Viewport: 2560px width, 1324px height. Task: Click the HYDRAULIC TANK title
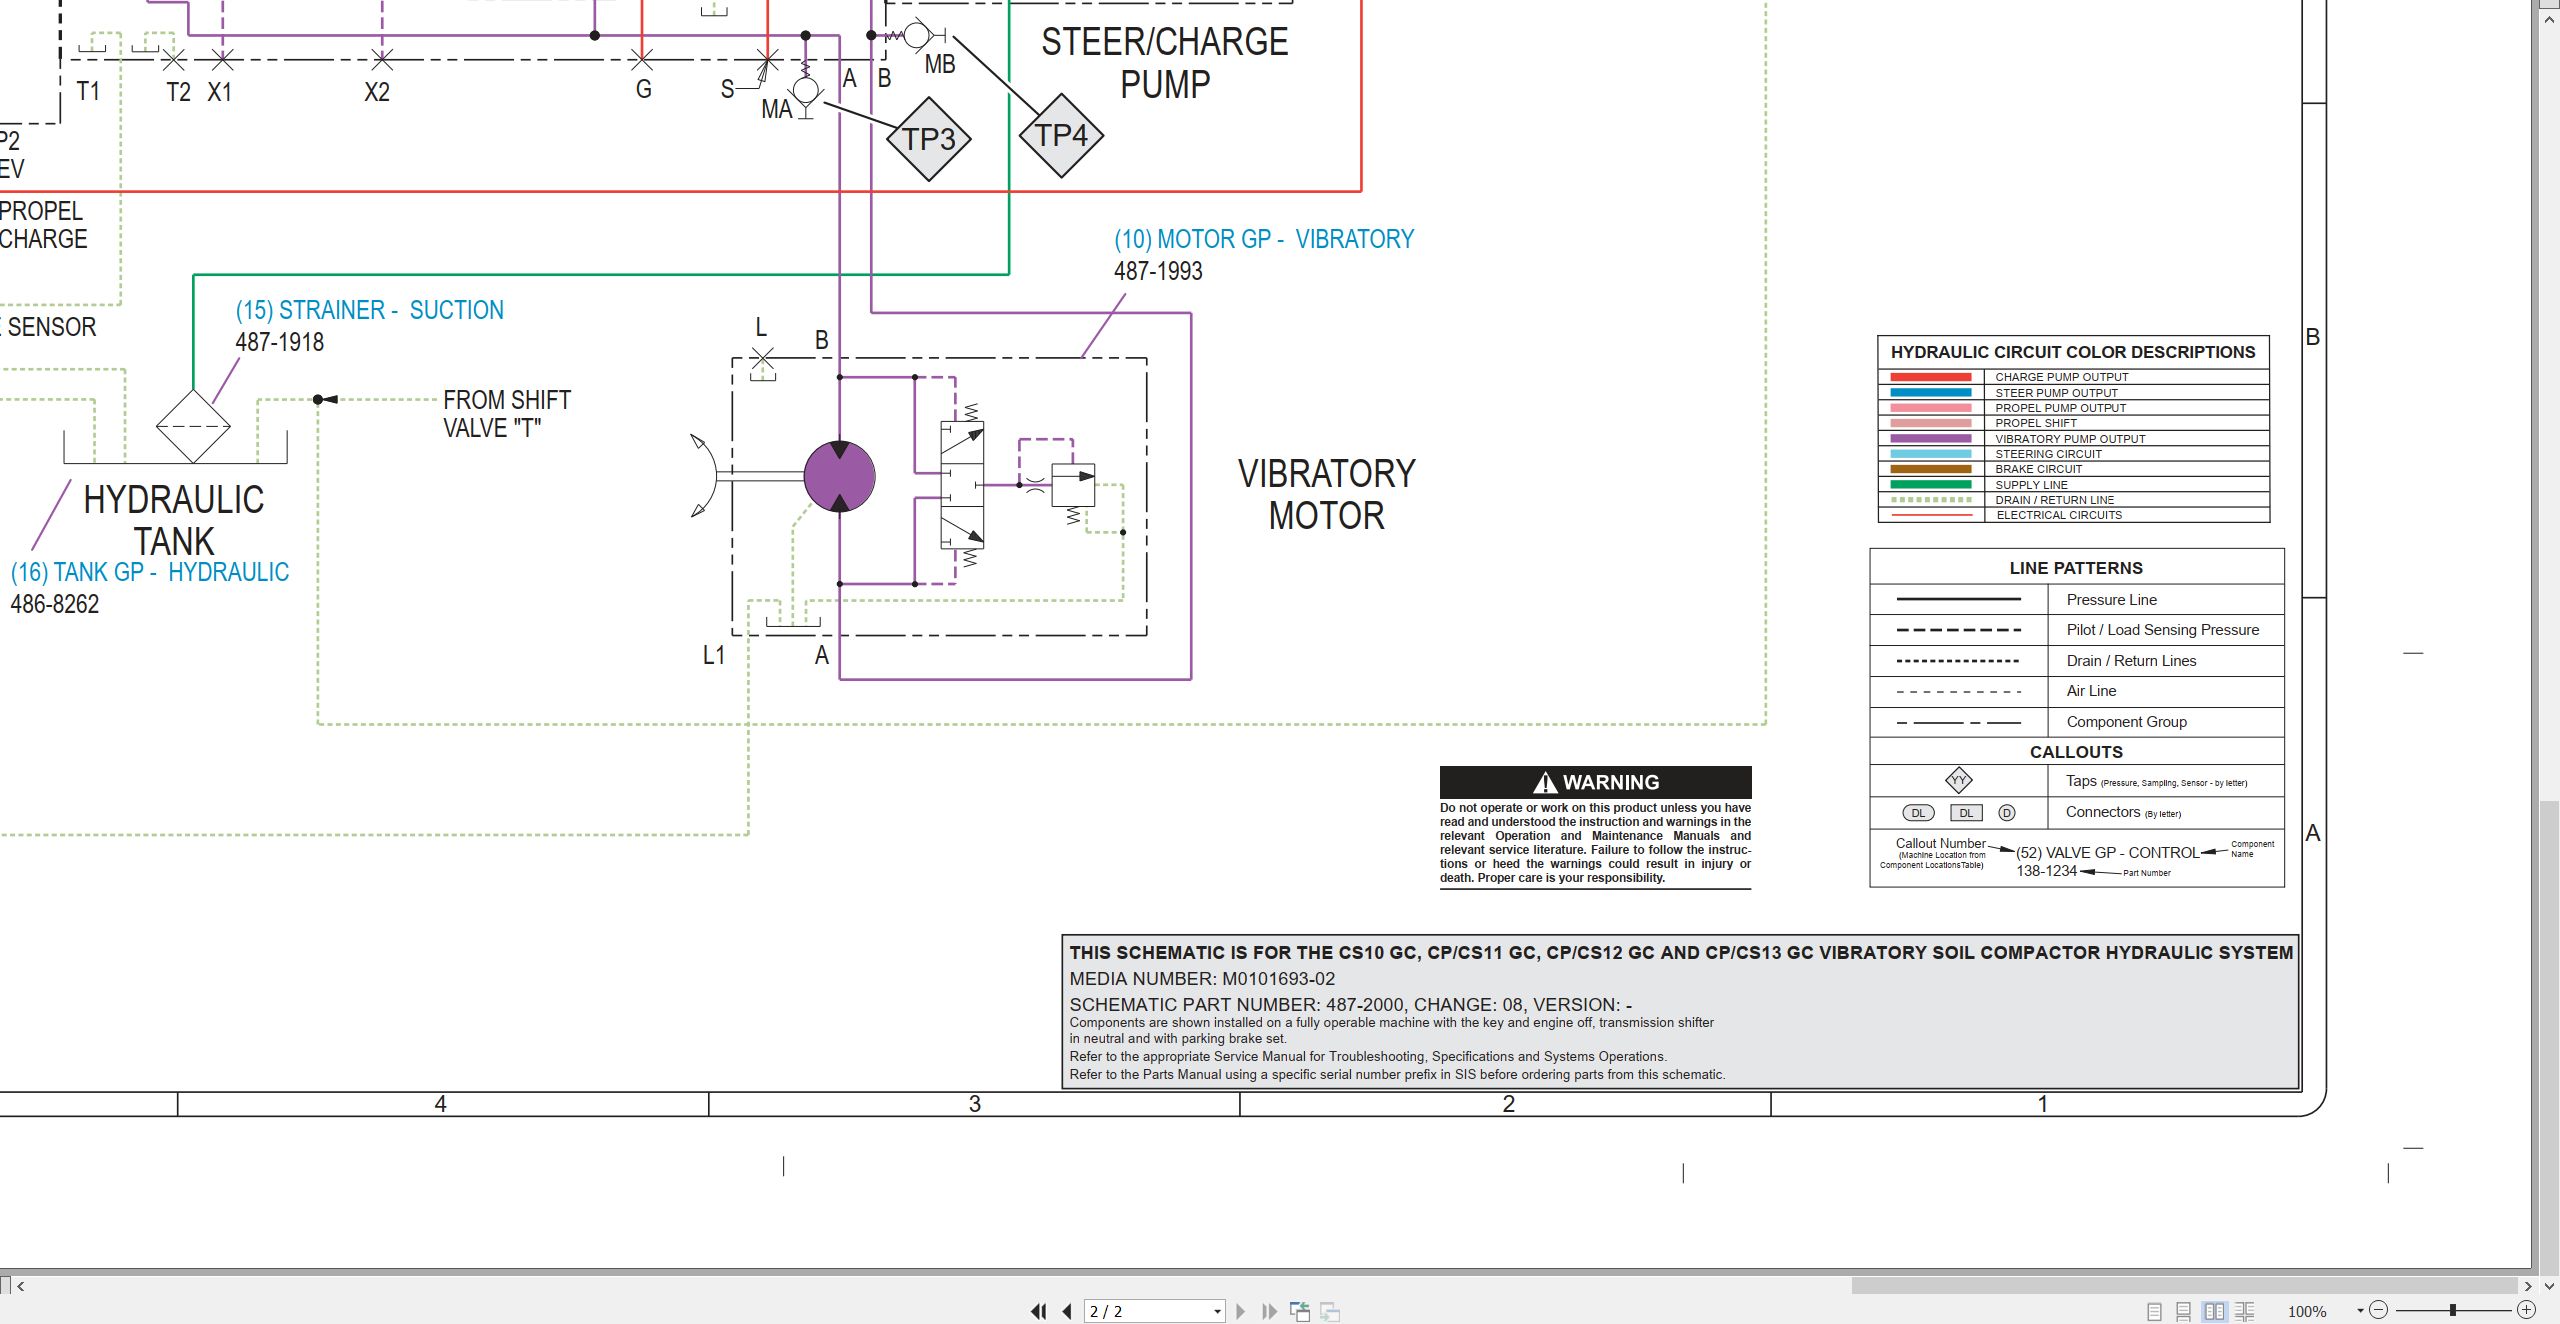[x=174, y=520]
